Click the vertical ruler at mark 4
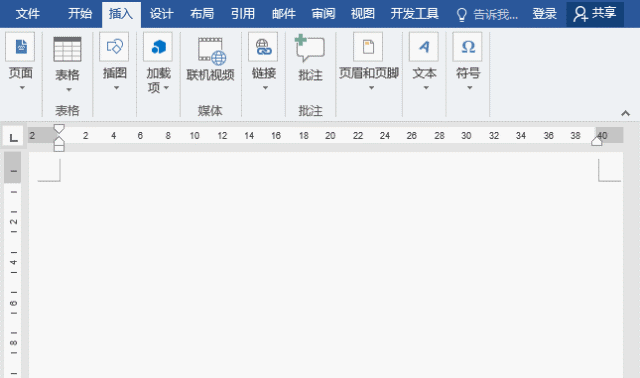640x378 pixels. click(x=13, y=262)
